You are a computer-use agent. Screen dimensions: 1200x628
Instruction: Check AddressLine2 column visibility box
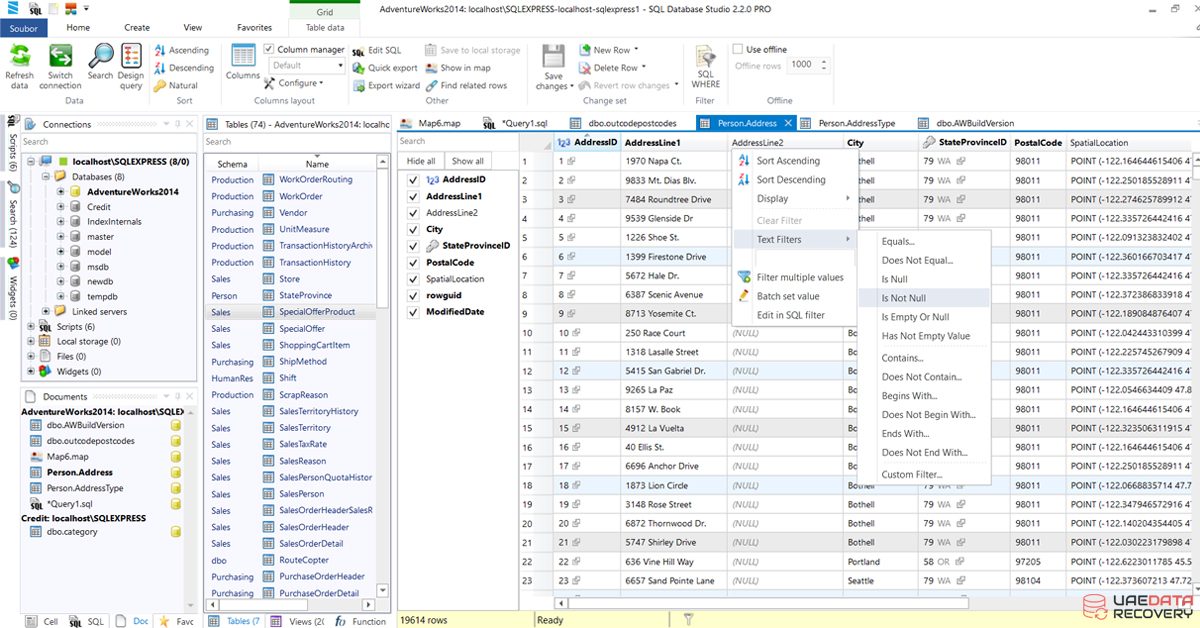pos(413,213)
